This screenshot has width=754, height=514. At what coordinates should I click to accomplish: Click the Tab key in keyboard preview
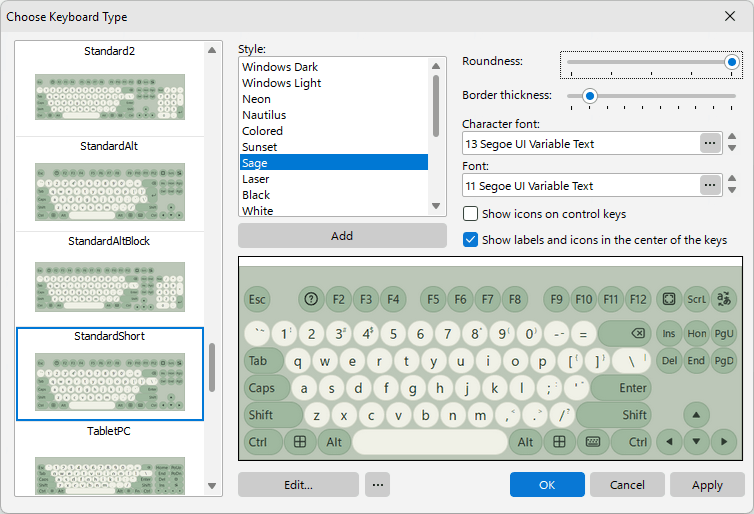(264, 361)
